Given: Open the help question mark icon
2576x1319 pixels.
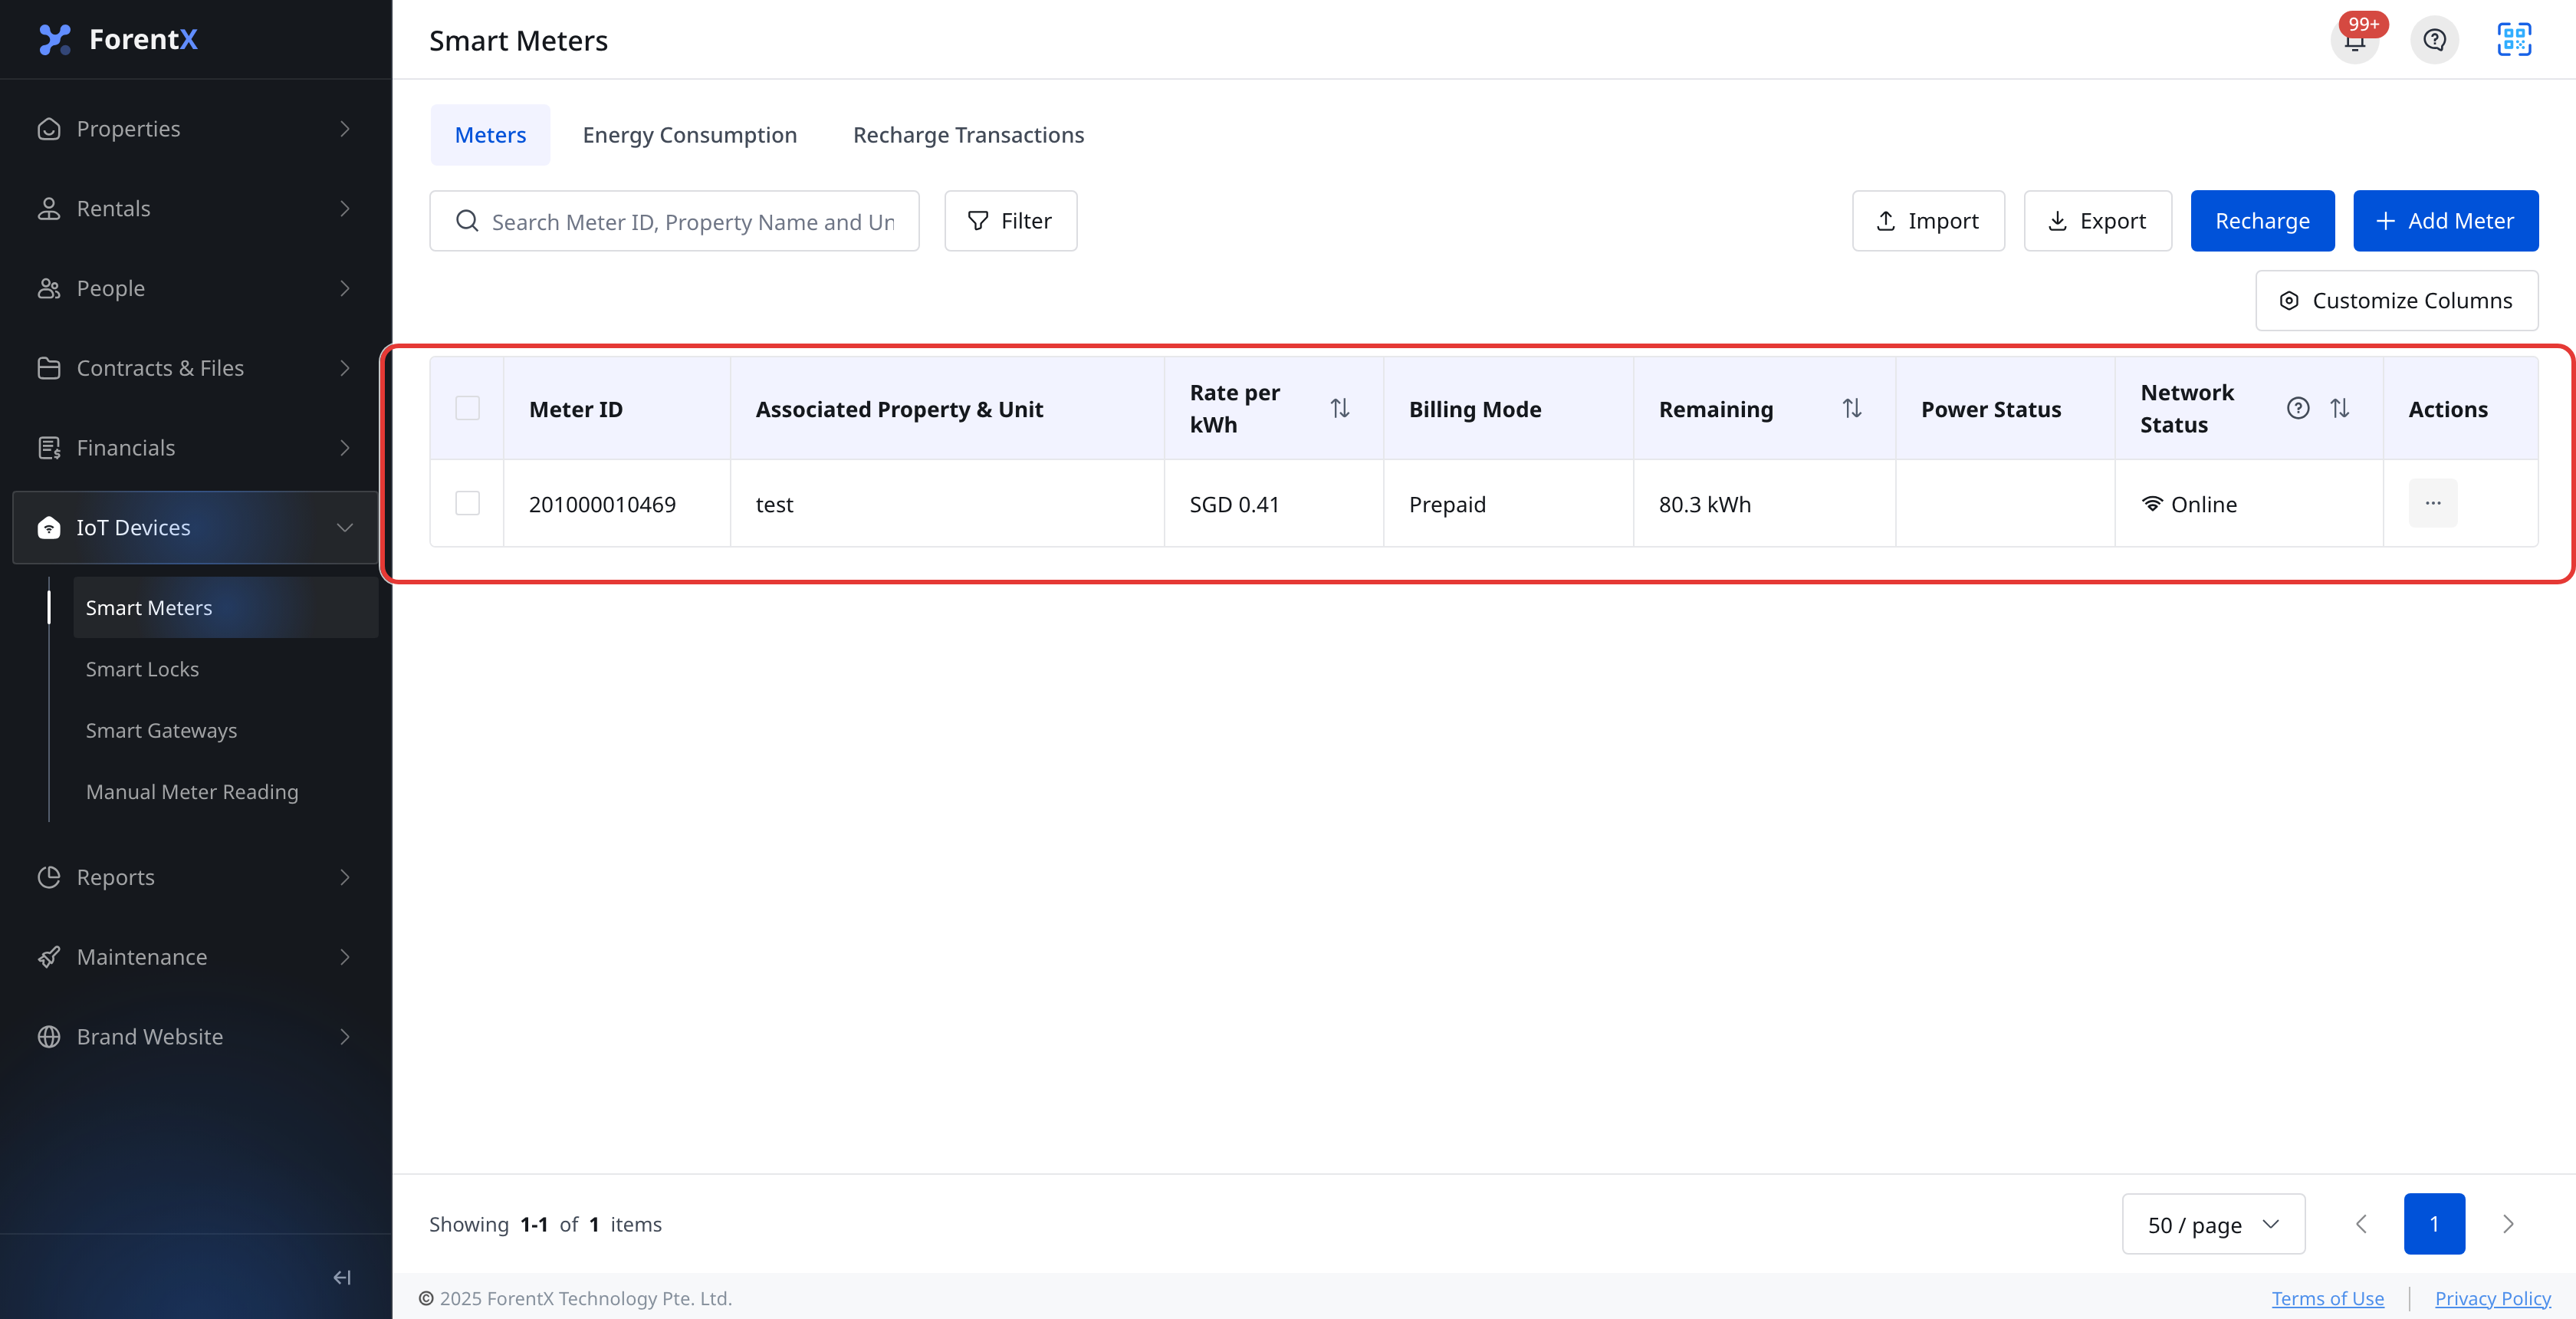Looking at the screenshot, I should coord(2434,40).
